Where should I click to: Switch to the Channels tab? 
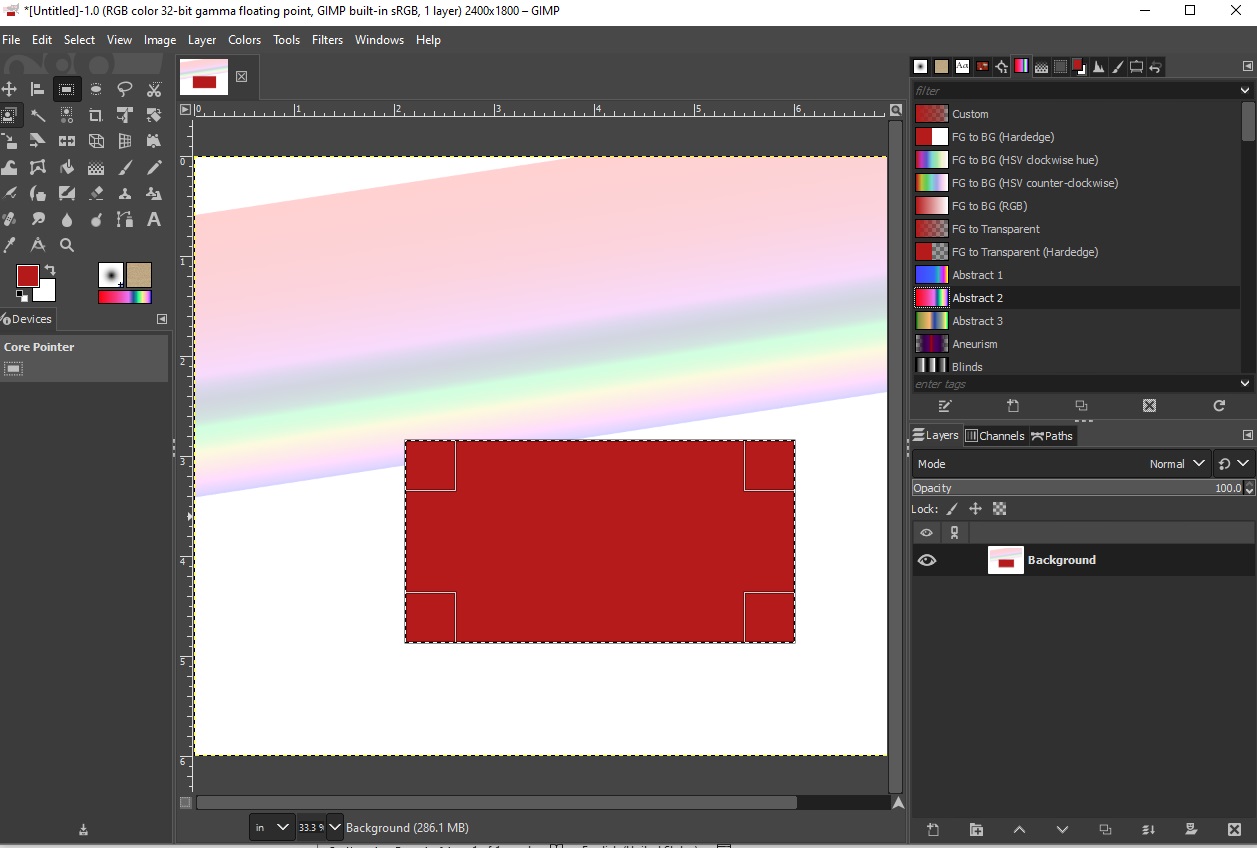(x=994, y=435)
